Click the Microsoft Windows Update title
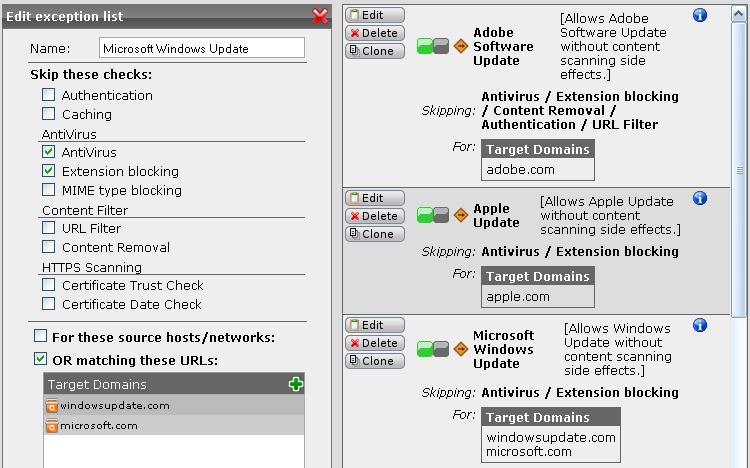 503,349
